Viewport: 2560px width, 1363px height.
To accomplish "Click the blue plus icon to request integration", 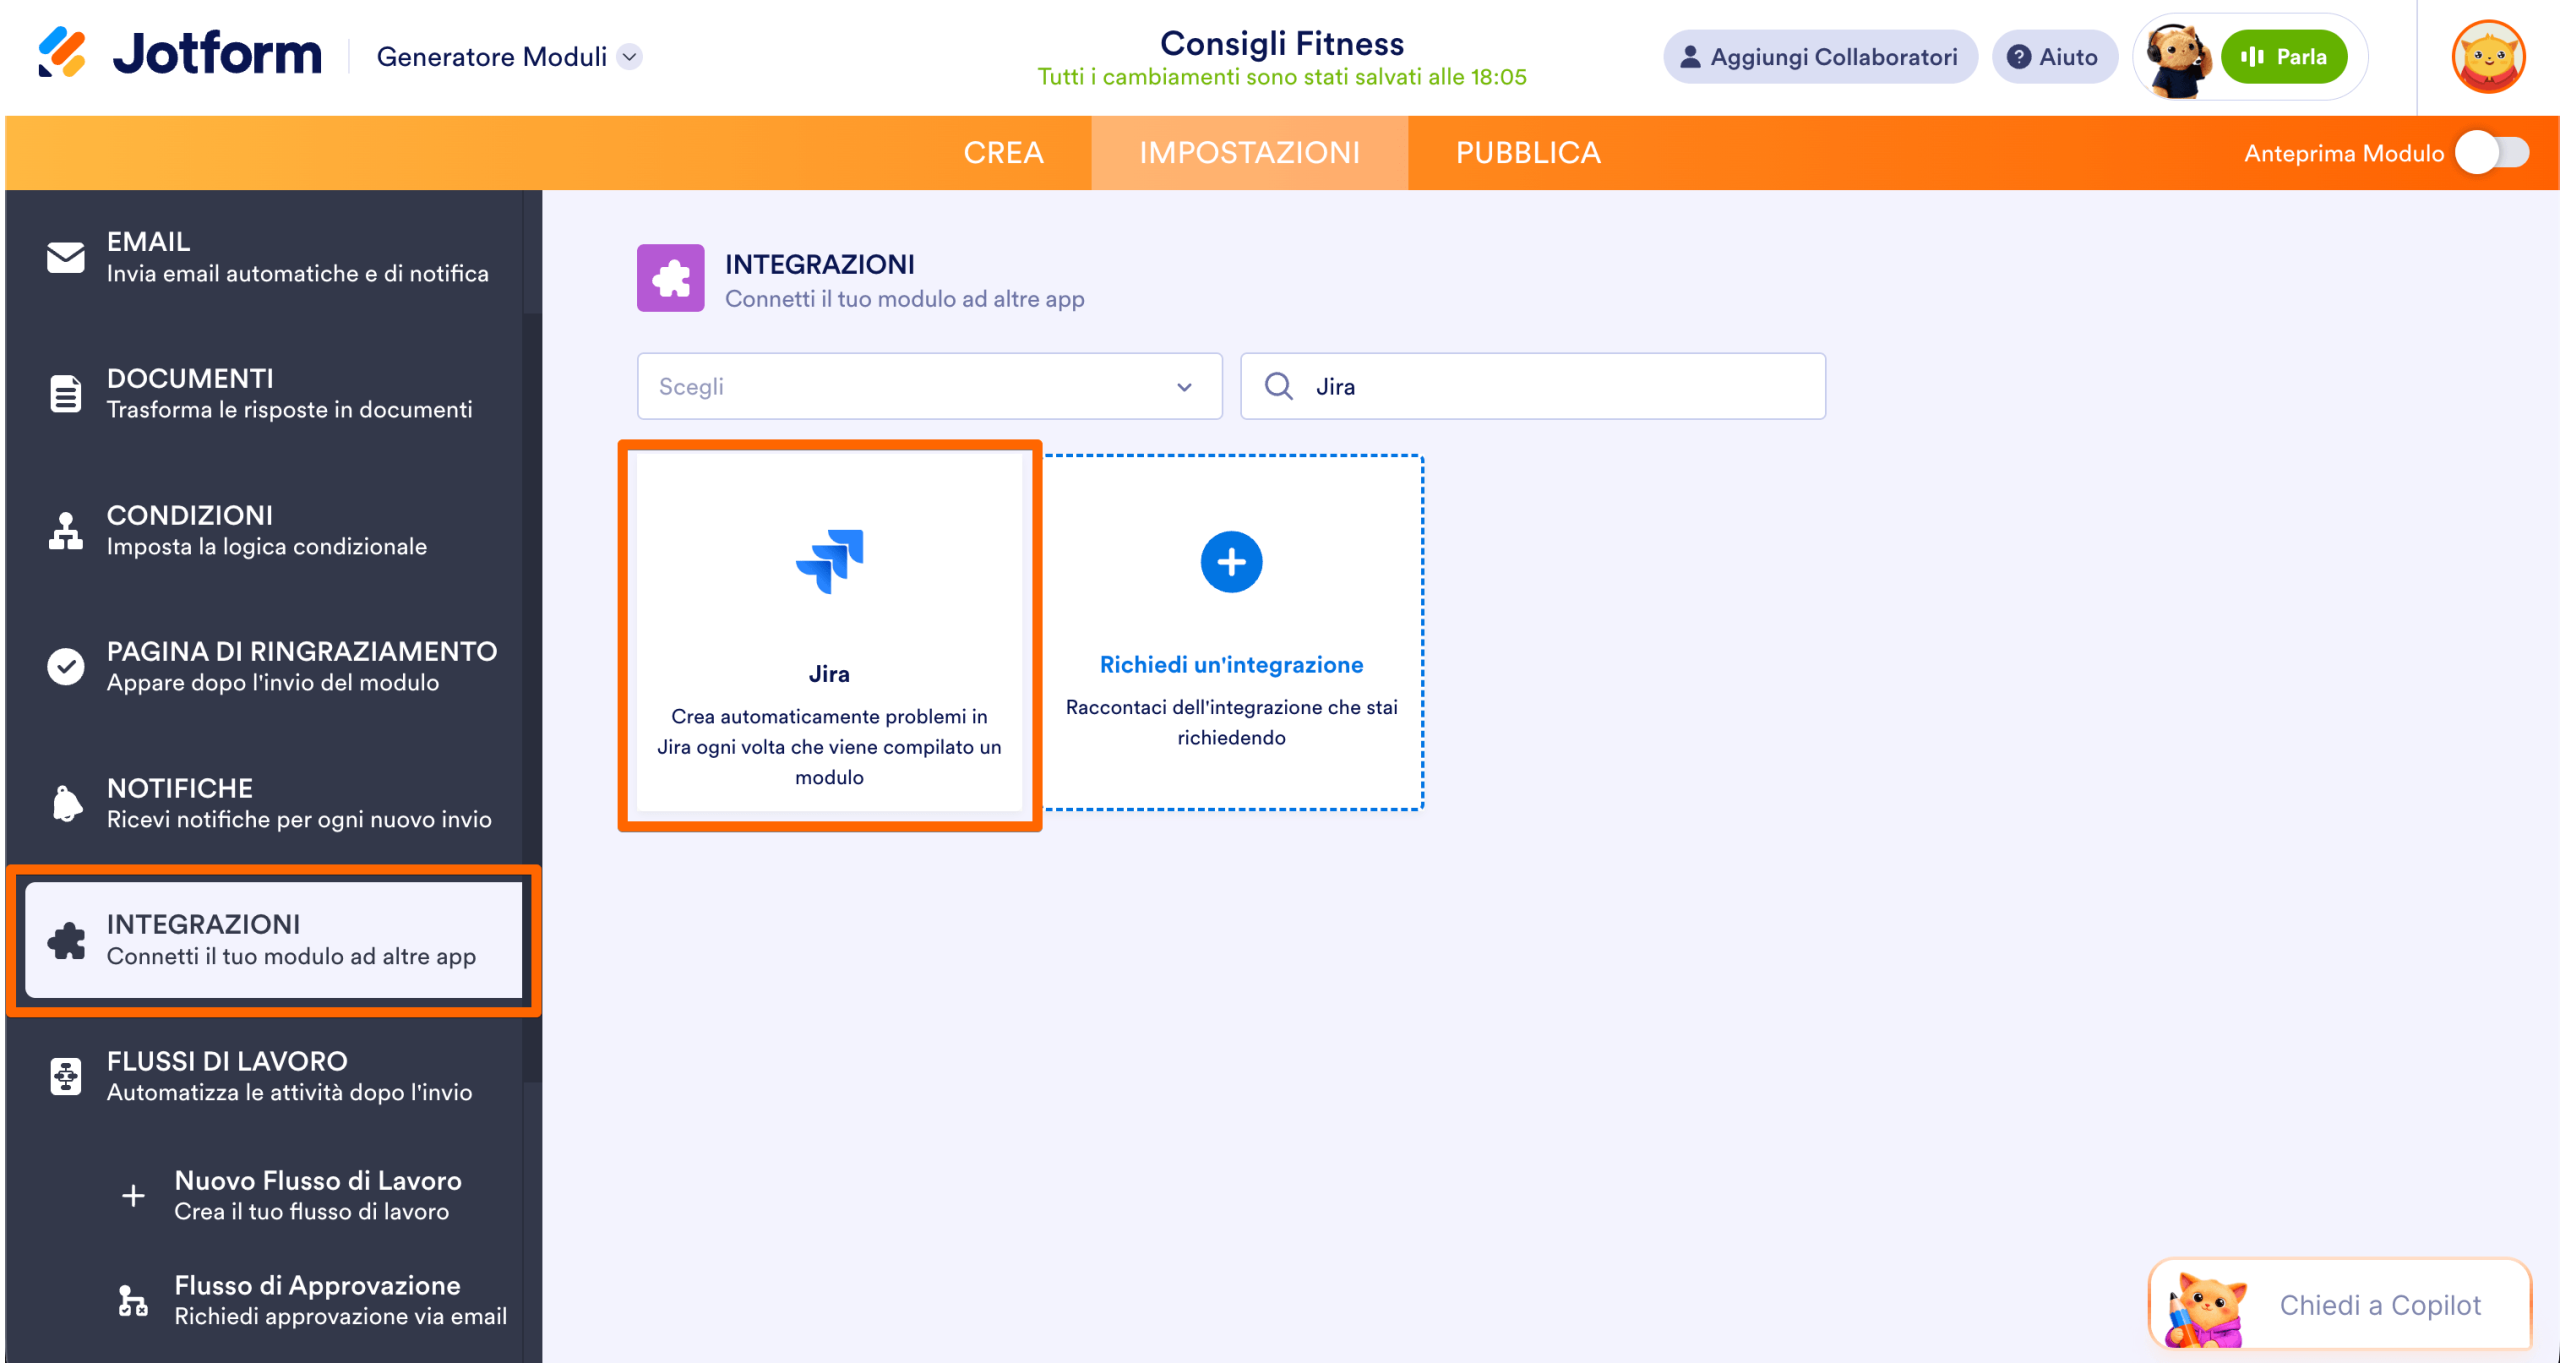I will click(1231, 561).
